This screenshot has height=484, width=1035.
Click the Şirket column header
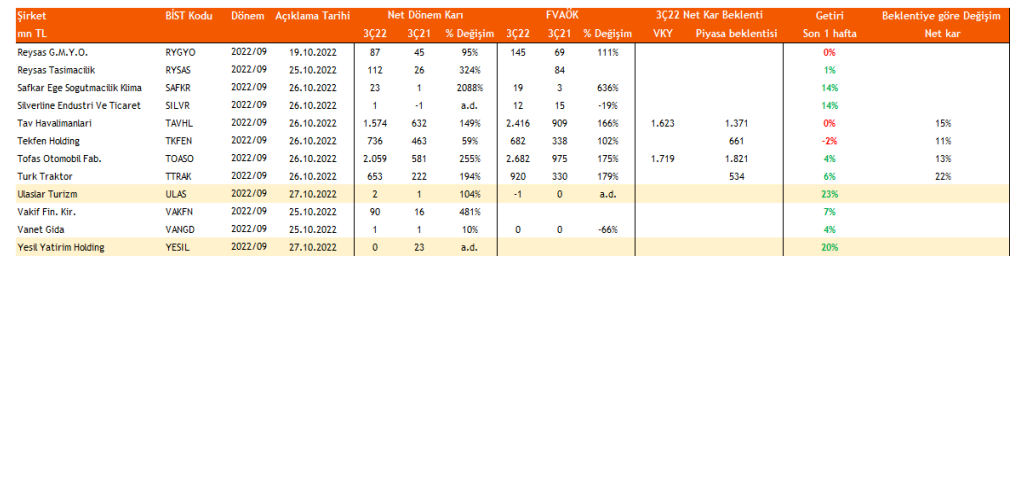point(33,17)
